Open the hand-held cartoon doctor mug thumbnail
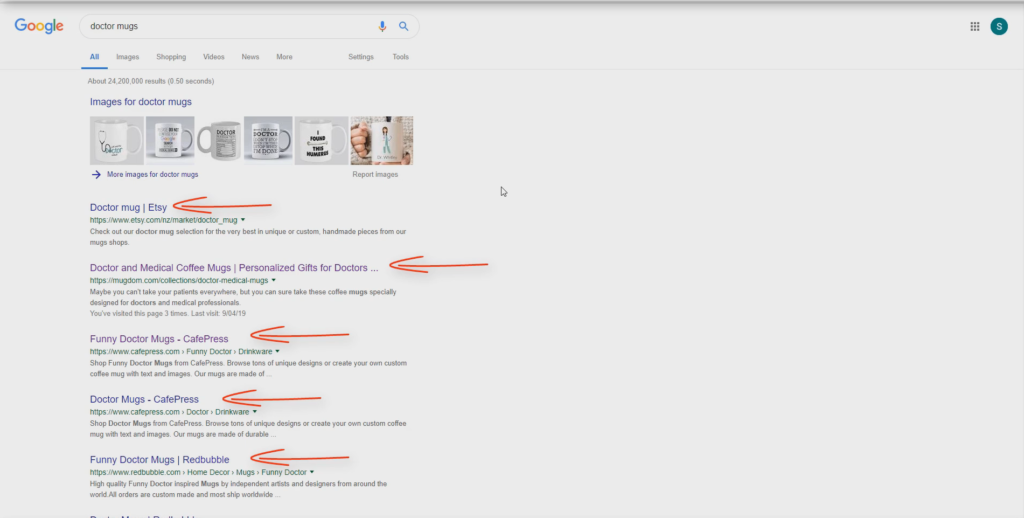Image resolution: width=1024 pixels, height=518 pixels. point(381,140)
